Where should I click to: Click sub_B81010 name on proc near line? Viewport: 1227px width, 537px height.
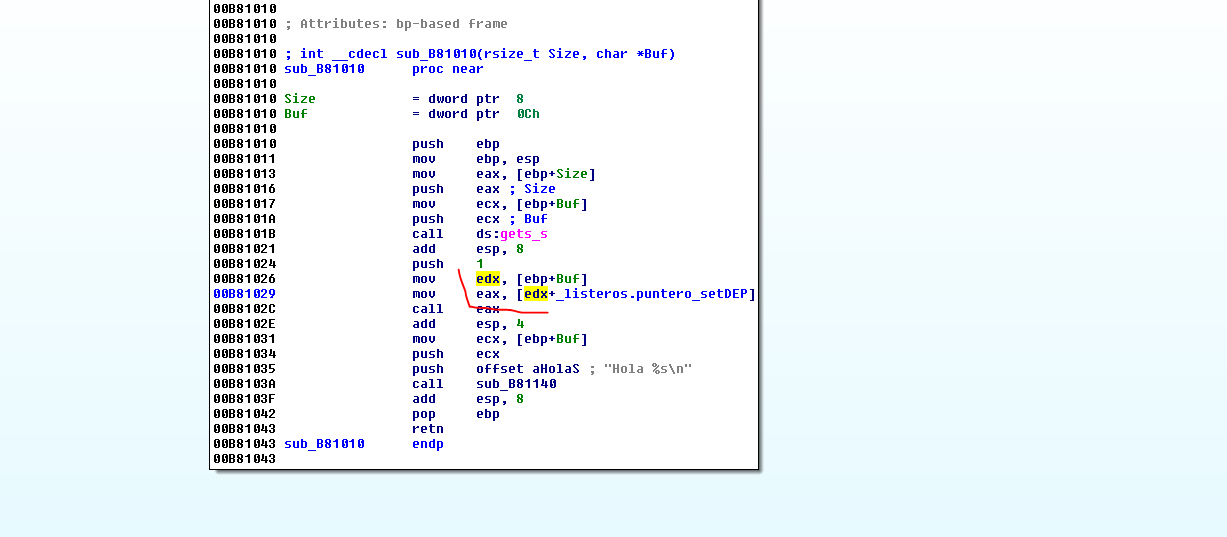click(324, 69)
